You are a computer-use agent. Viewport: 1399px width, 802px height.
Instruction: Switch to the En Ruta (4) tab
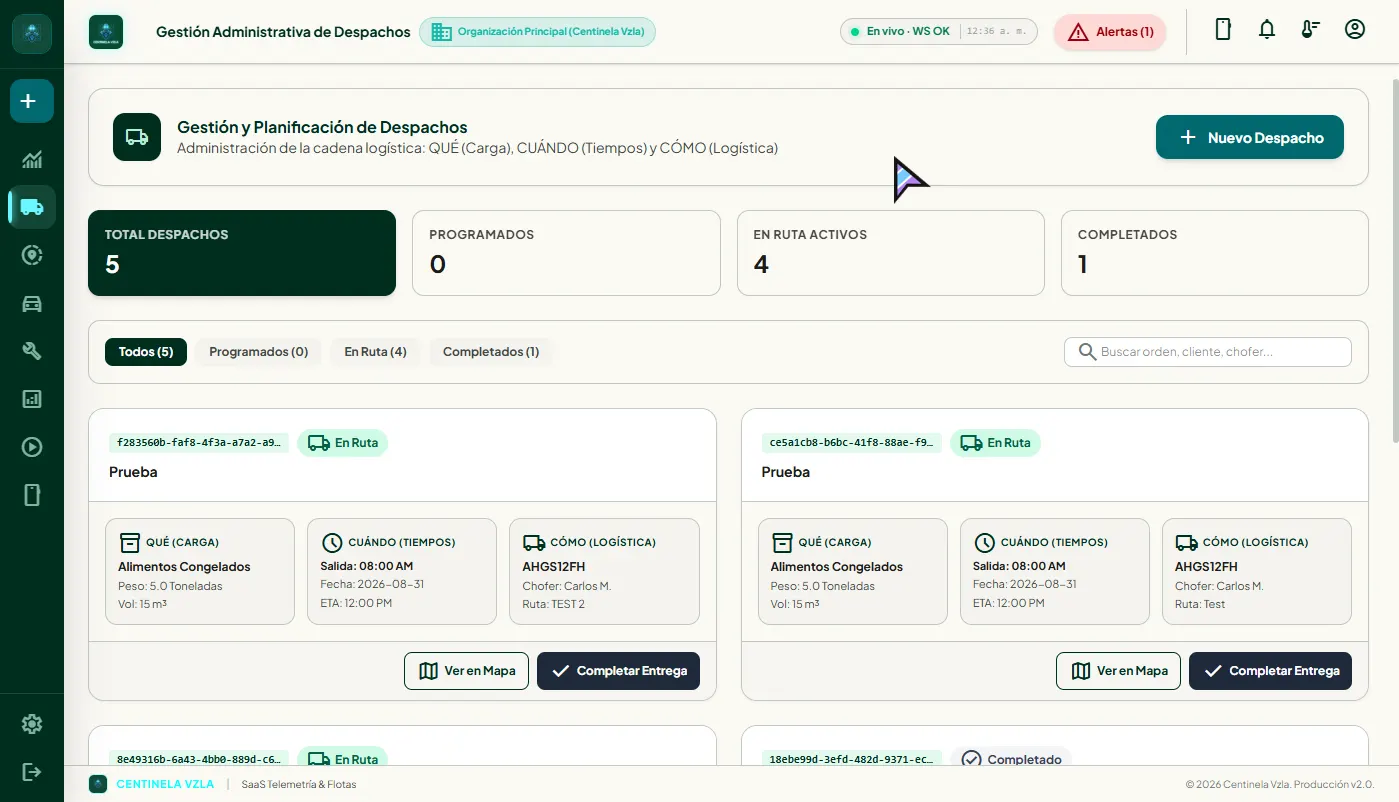point(375,352)
